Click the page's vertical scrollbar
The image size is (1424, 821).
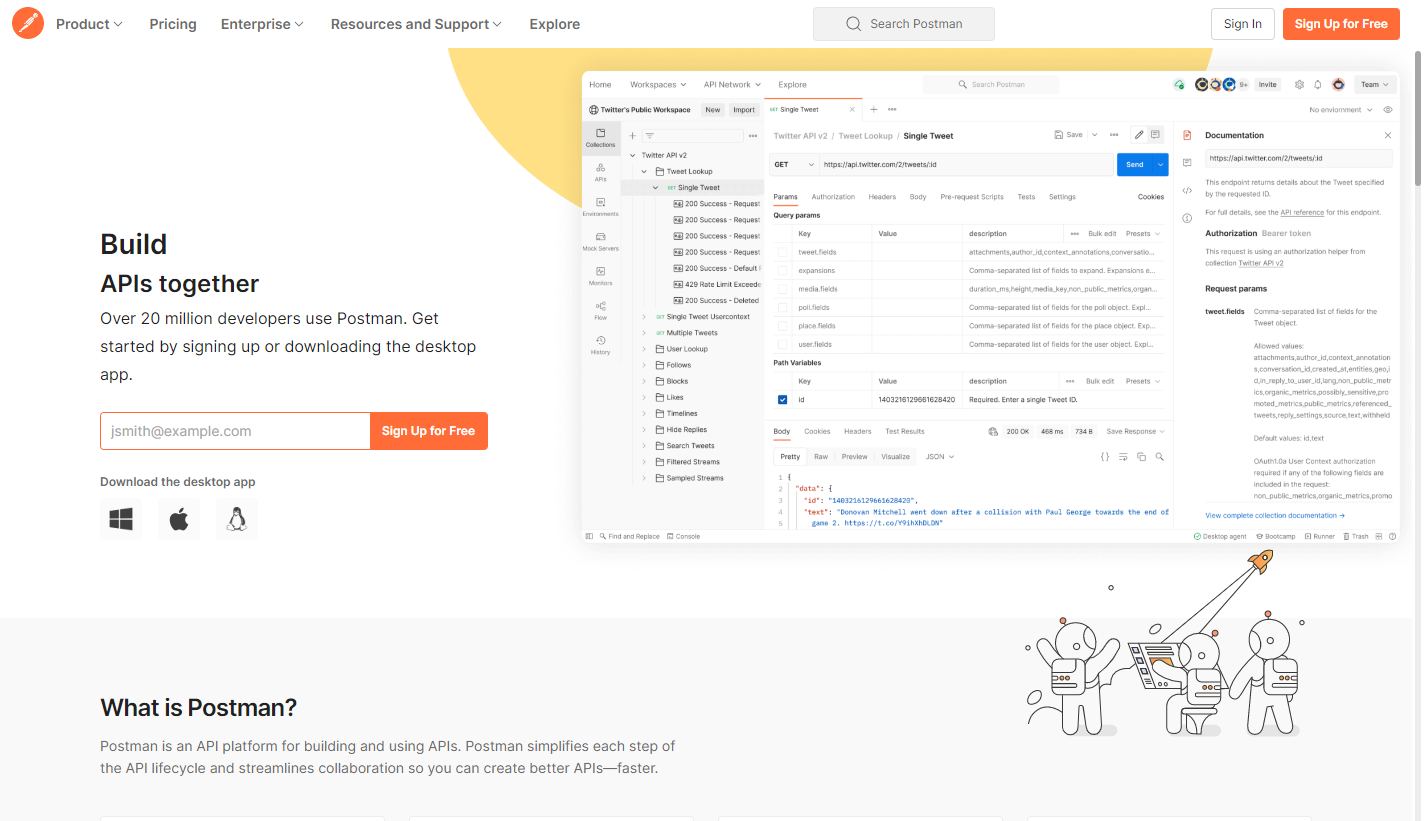tap(1416, 120)
